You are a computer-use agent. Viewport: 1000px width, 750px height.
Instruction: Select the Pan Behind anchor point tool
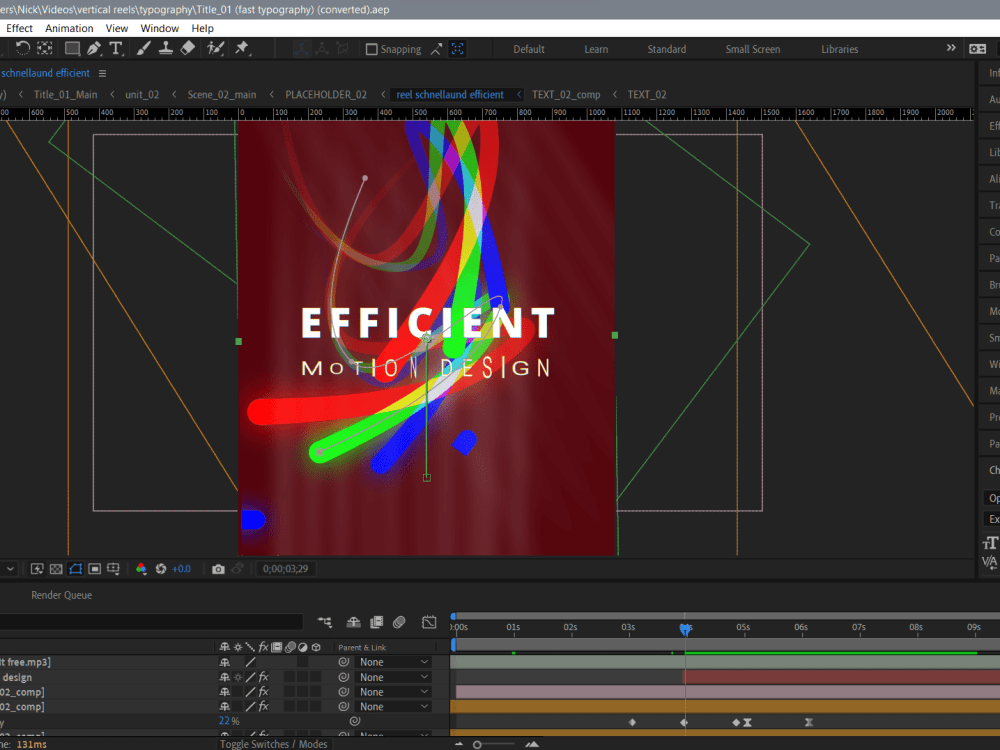[x=45, y=48]
